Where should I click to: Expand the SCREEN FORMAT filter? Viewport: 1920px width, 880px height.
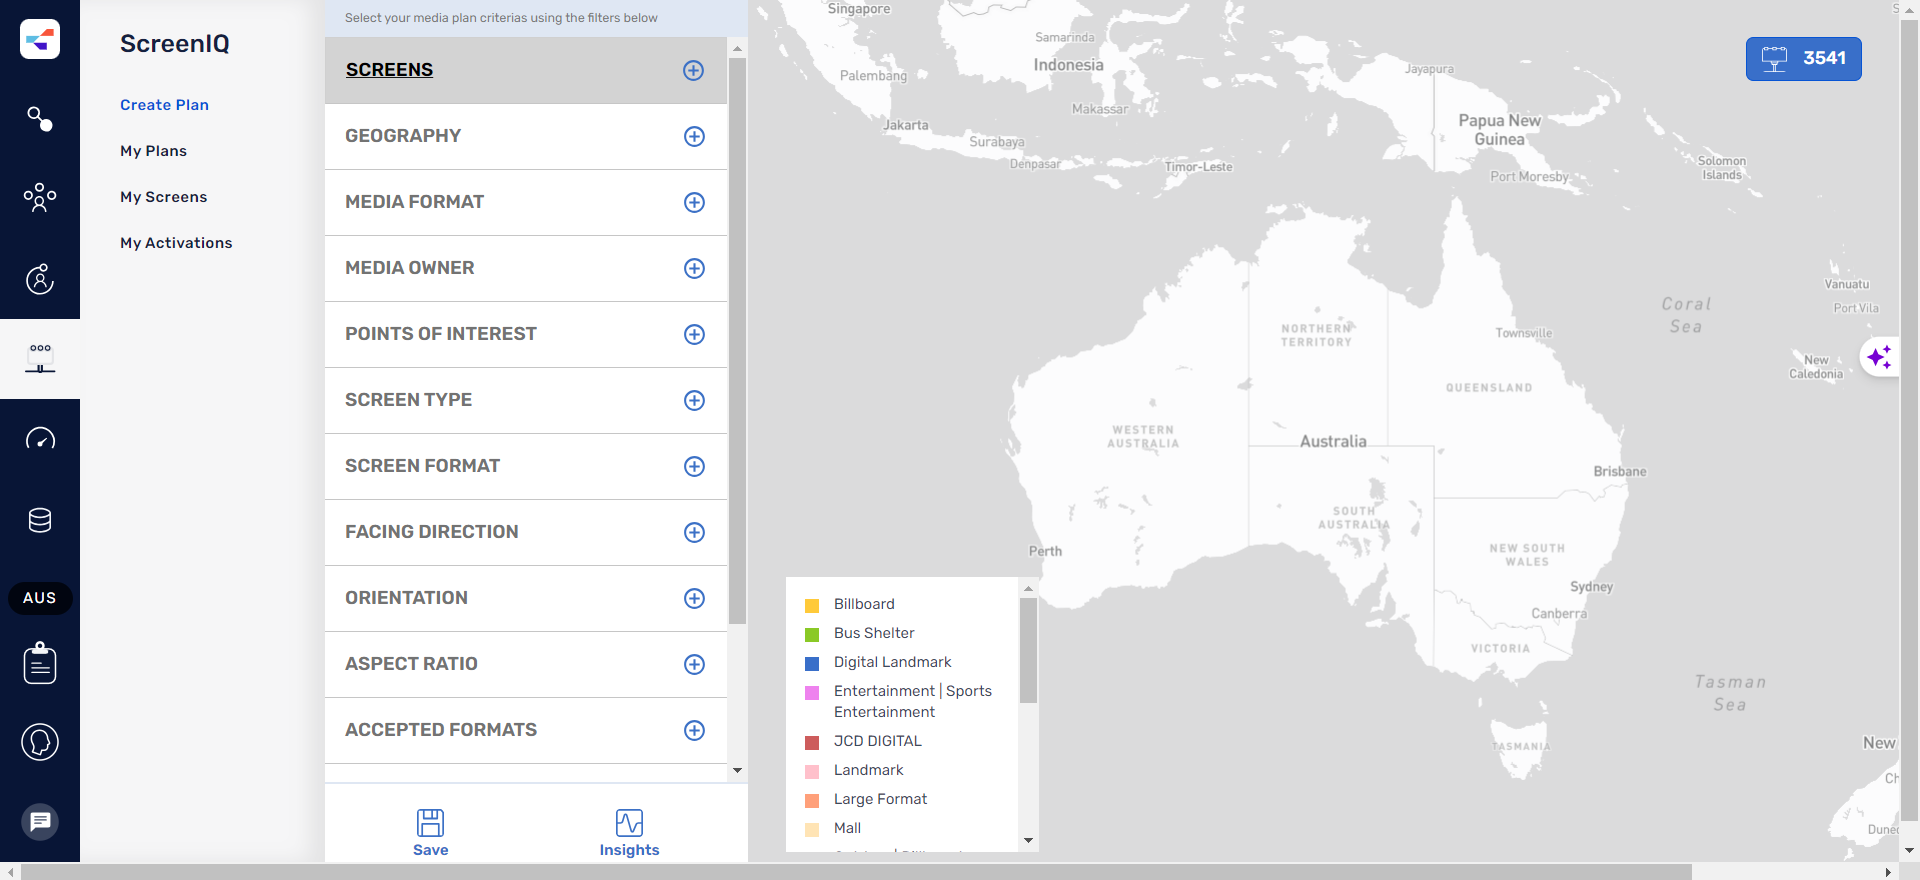coord(694,466)
